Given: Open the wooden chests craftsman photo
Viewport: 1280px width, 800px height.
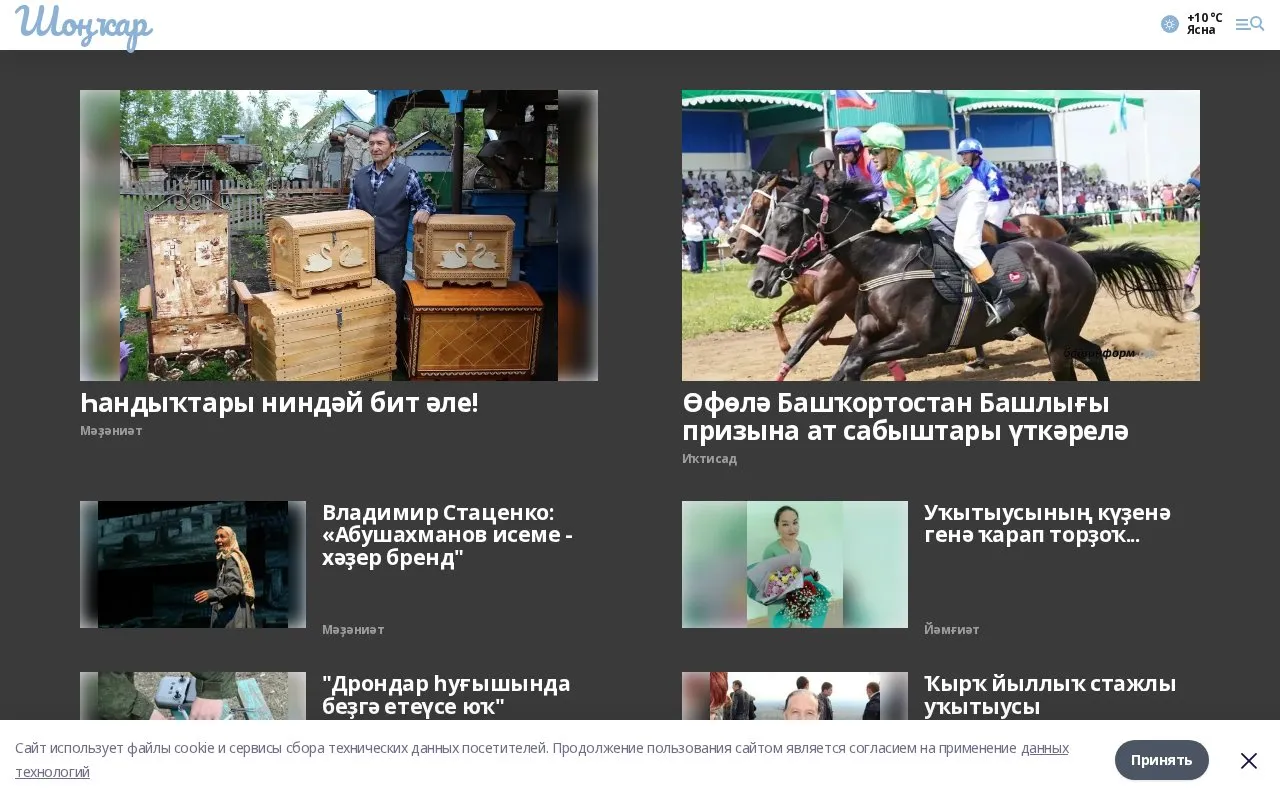Looking at the screenshot, I should pyautogui.click(x=339, y=235).
